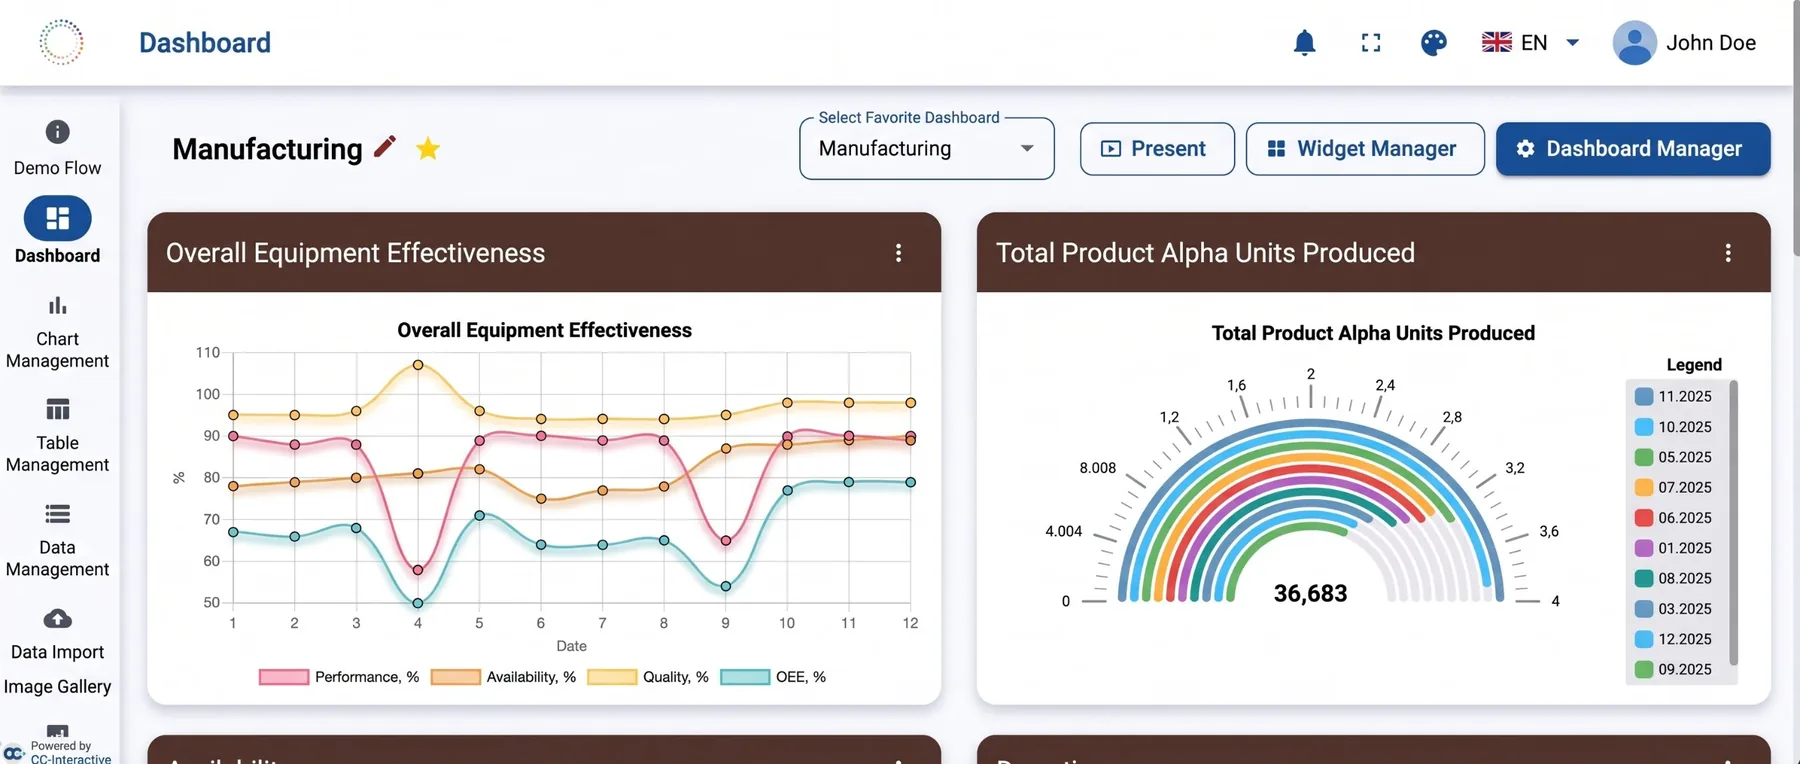Toggle OEE, % series in legend
Image resolution: width=1800 pixels, height=764 pixels.
tap(773, 677)
